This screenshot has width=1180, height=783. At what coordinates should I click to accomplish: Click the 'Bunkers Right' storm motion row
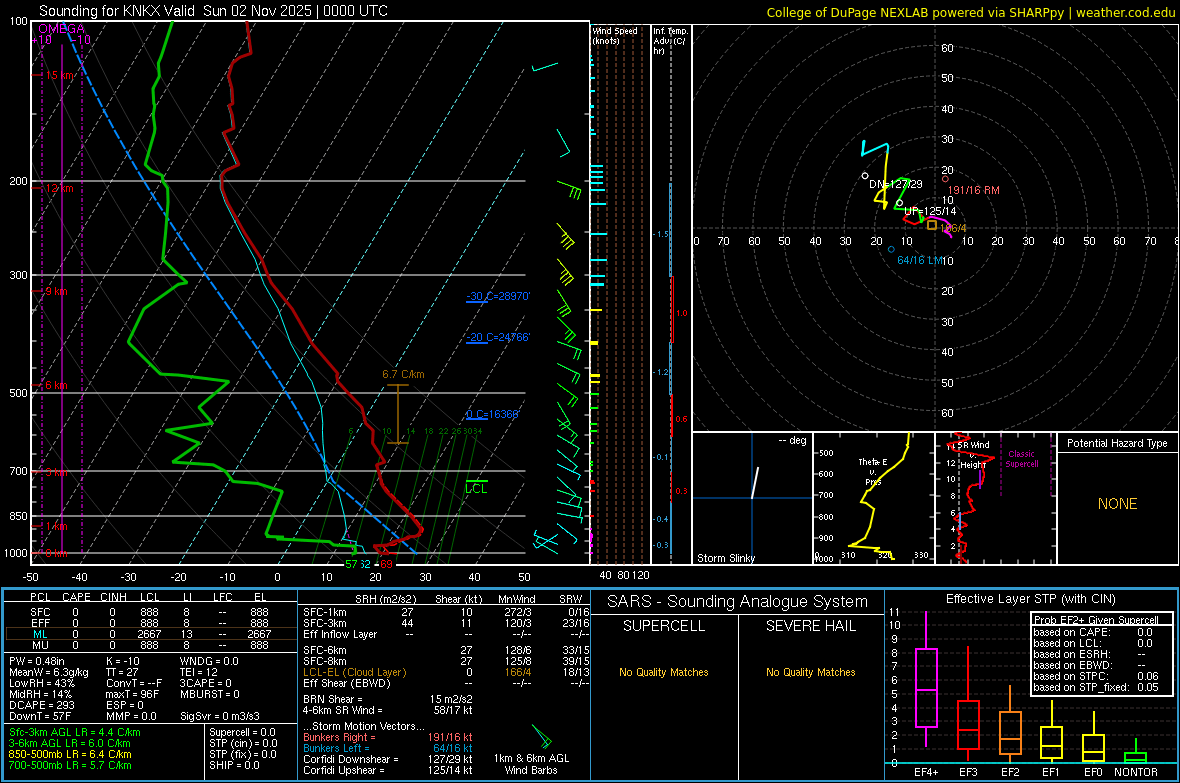click(388, 737)
